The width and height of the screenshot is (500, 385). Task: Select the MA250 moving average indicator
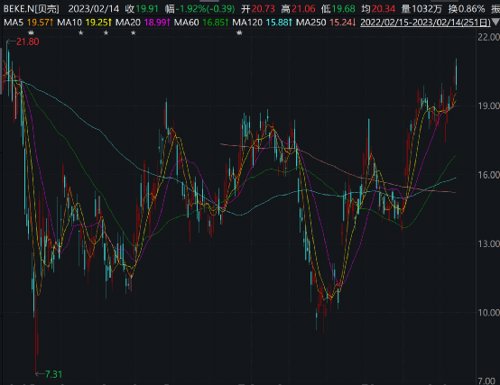click(326, 23)
